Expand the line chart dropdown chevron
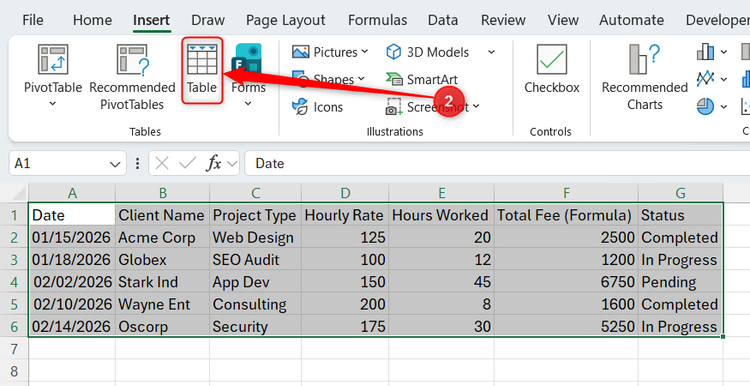Screen dimensions: 750x386 (724, 79)
